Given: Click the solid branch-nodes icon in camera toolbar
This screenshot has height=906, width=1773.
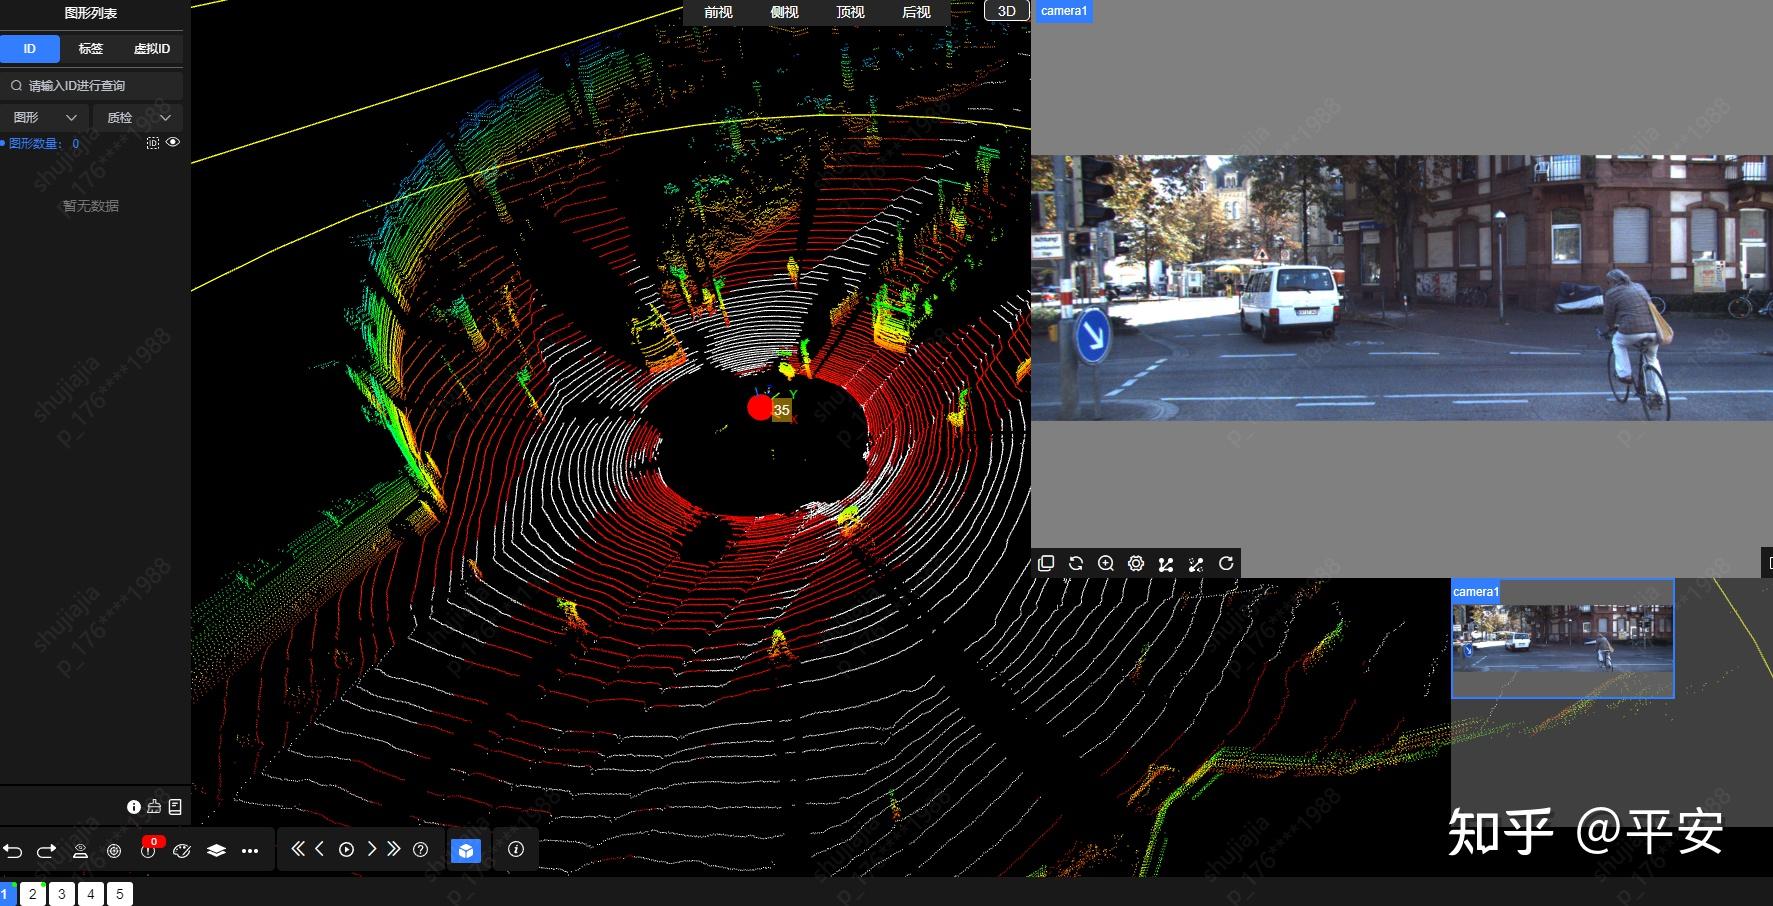Looking at the screenshot, I should coord(1166,564).
